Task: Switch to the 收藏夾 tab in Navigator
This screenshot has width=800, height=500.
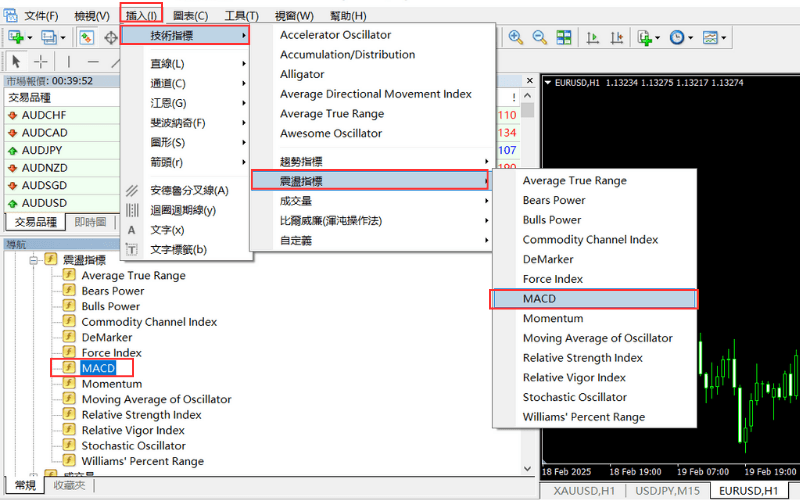Action: (69, 485)
